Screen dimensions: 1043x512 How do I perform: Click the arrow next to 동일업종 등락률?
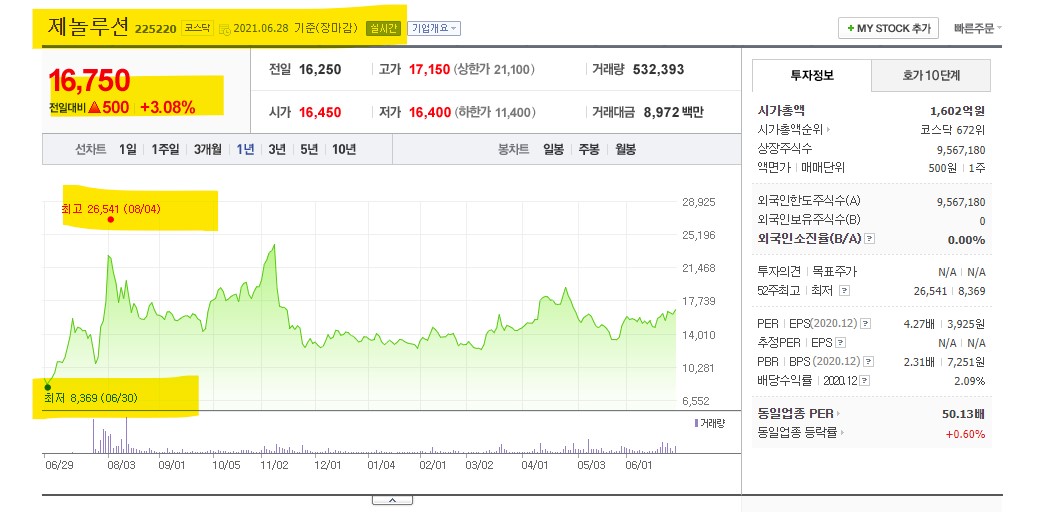click(841, 433)
